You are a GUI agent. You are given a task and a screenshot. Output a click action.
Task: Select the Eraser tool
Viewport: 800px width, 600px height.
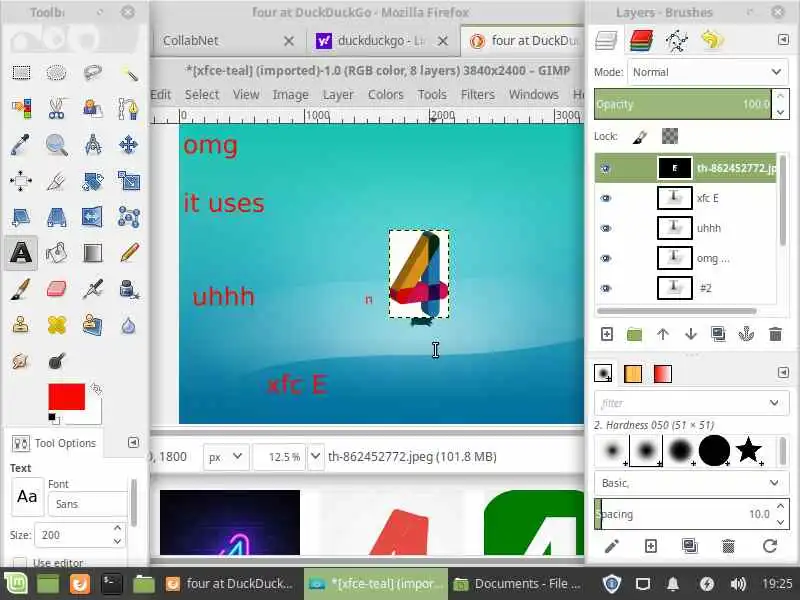pos(57,289)
